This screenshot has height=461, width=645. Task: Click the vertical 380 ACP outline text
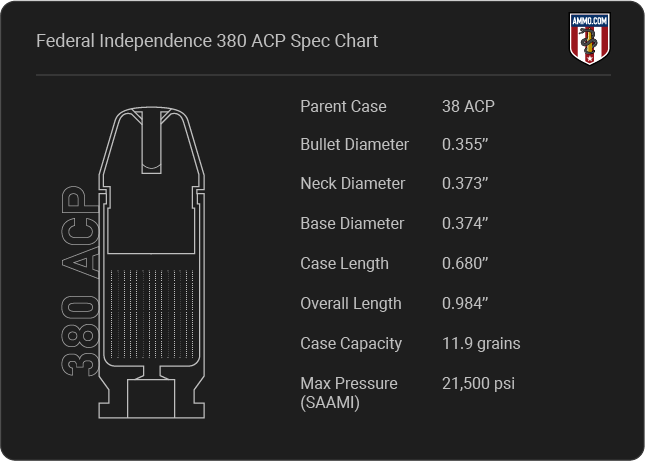coord(80,281)
